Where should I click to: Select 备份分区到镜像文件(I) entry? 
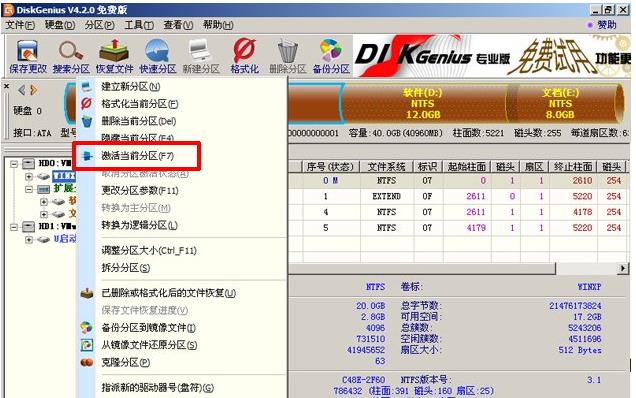click(x=183, y=327)
